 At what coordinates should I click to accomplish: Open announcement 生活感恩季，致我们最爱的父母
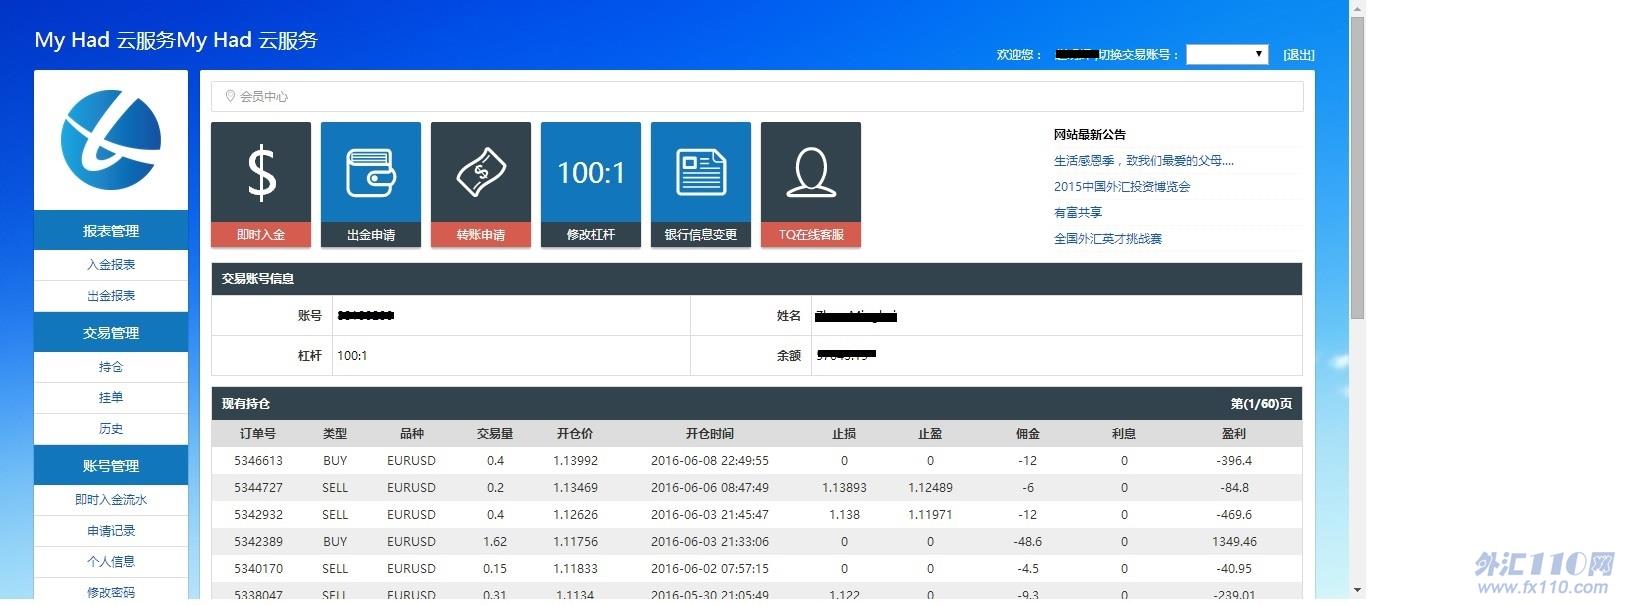[x=1144, y=161]
